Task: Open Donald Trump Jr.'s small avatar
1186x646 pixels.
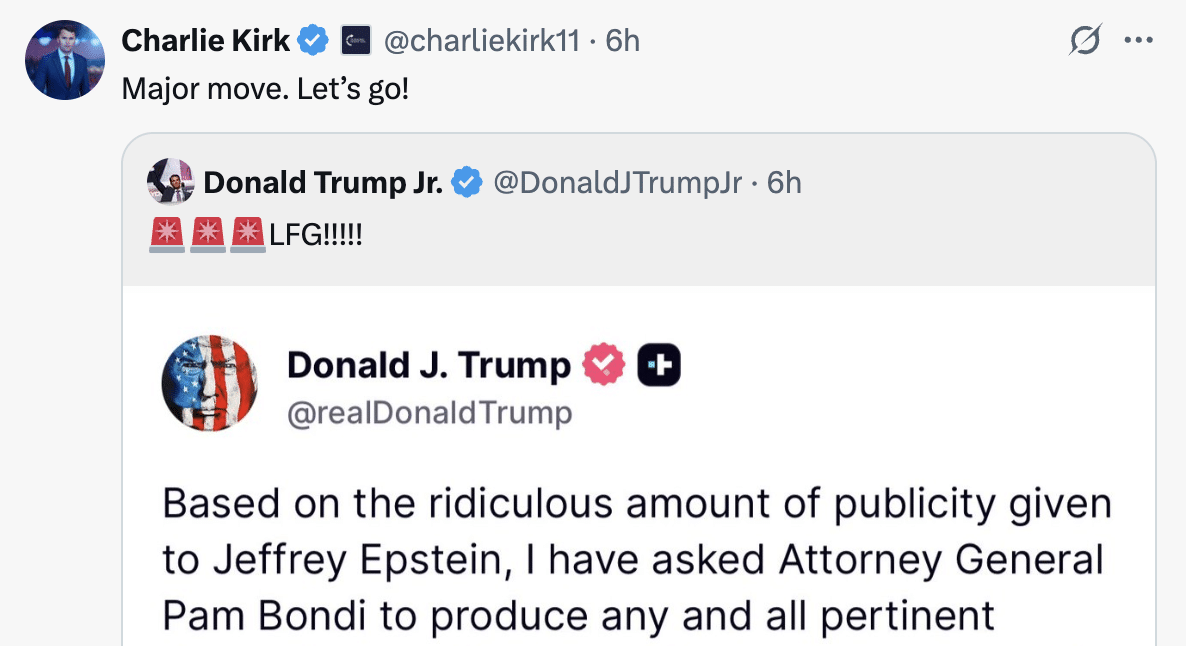Action: click(x=171, y=182)
